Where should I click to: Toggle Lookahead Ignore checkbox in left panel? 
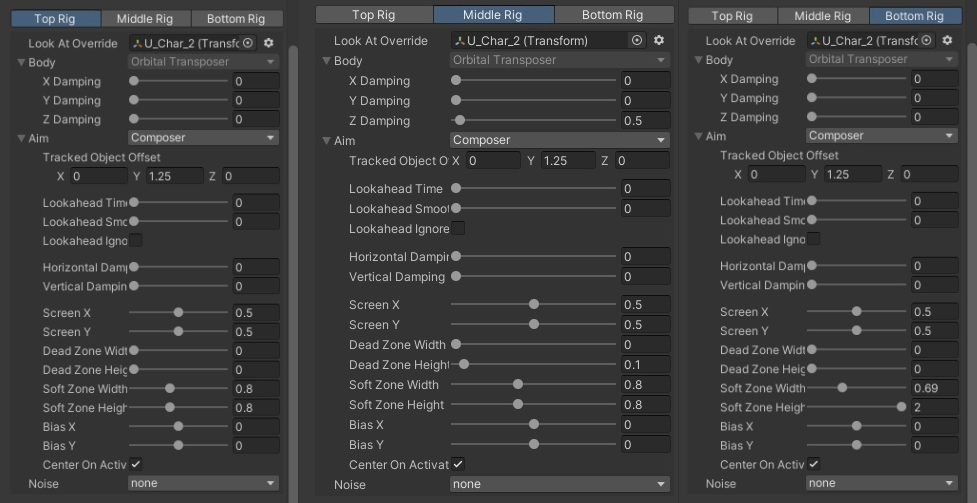[135, 241]
